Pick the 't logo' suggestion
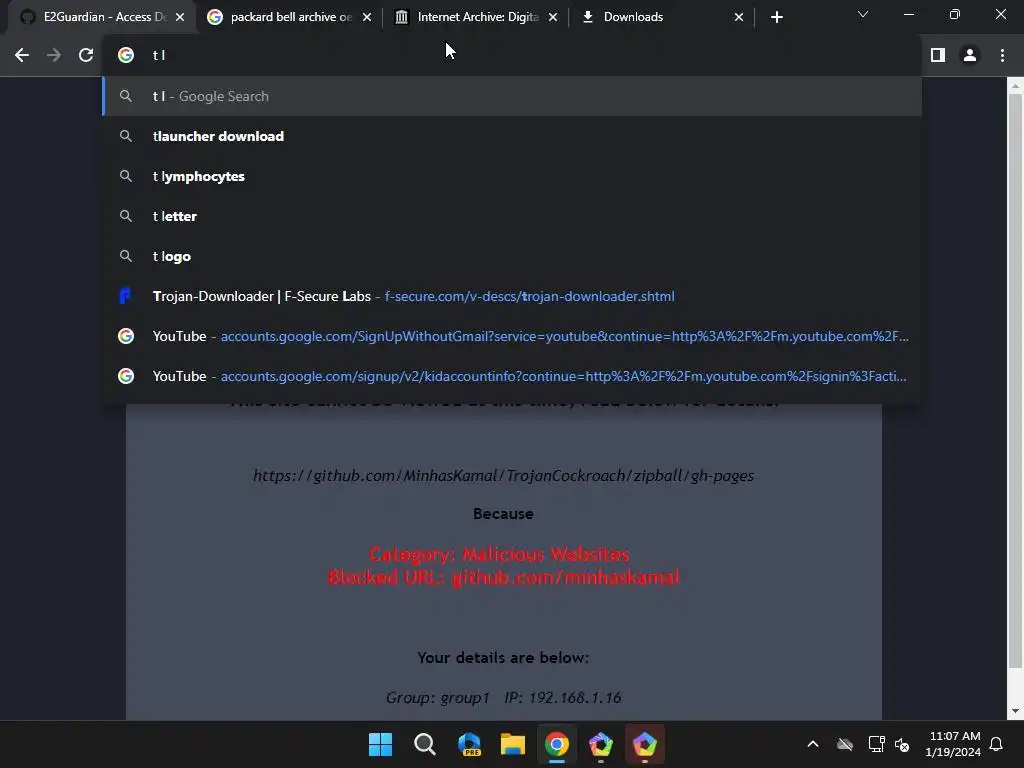 [512, 256]
